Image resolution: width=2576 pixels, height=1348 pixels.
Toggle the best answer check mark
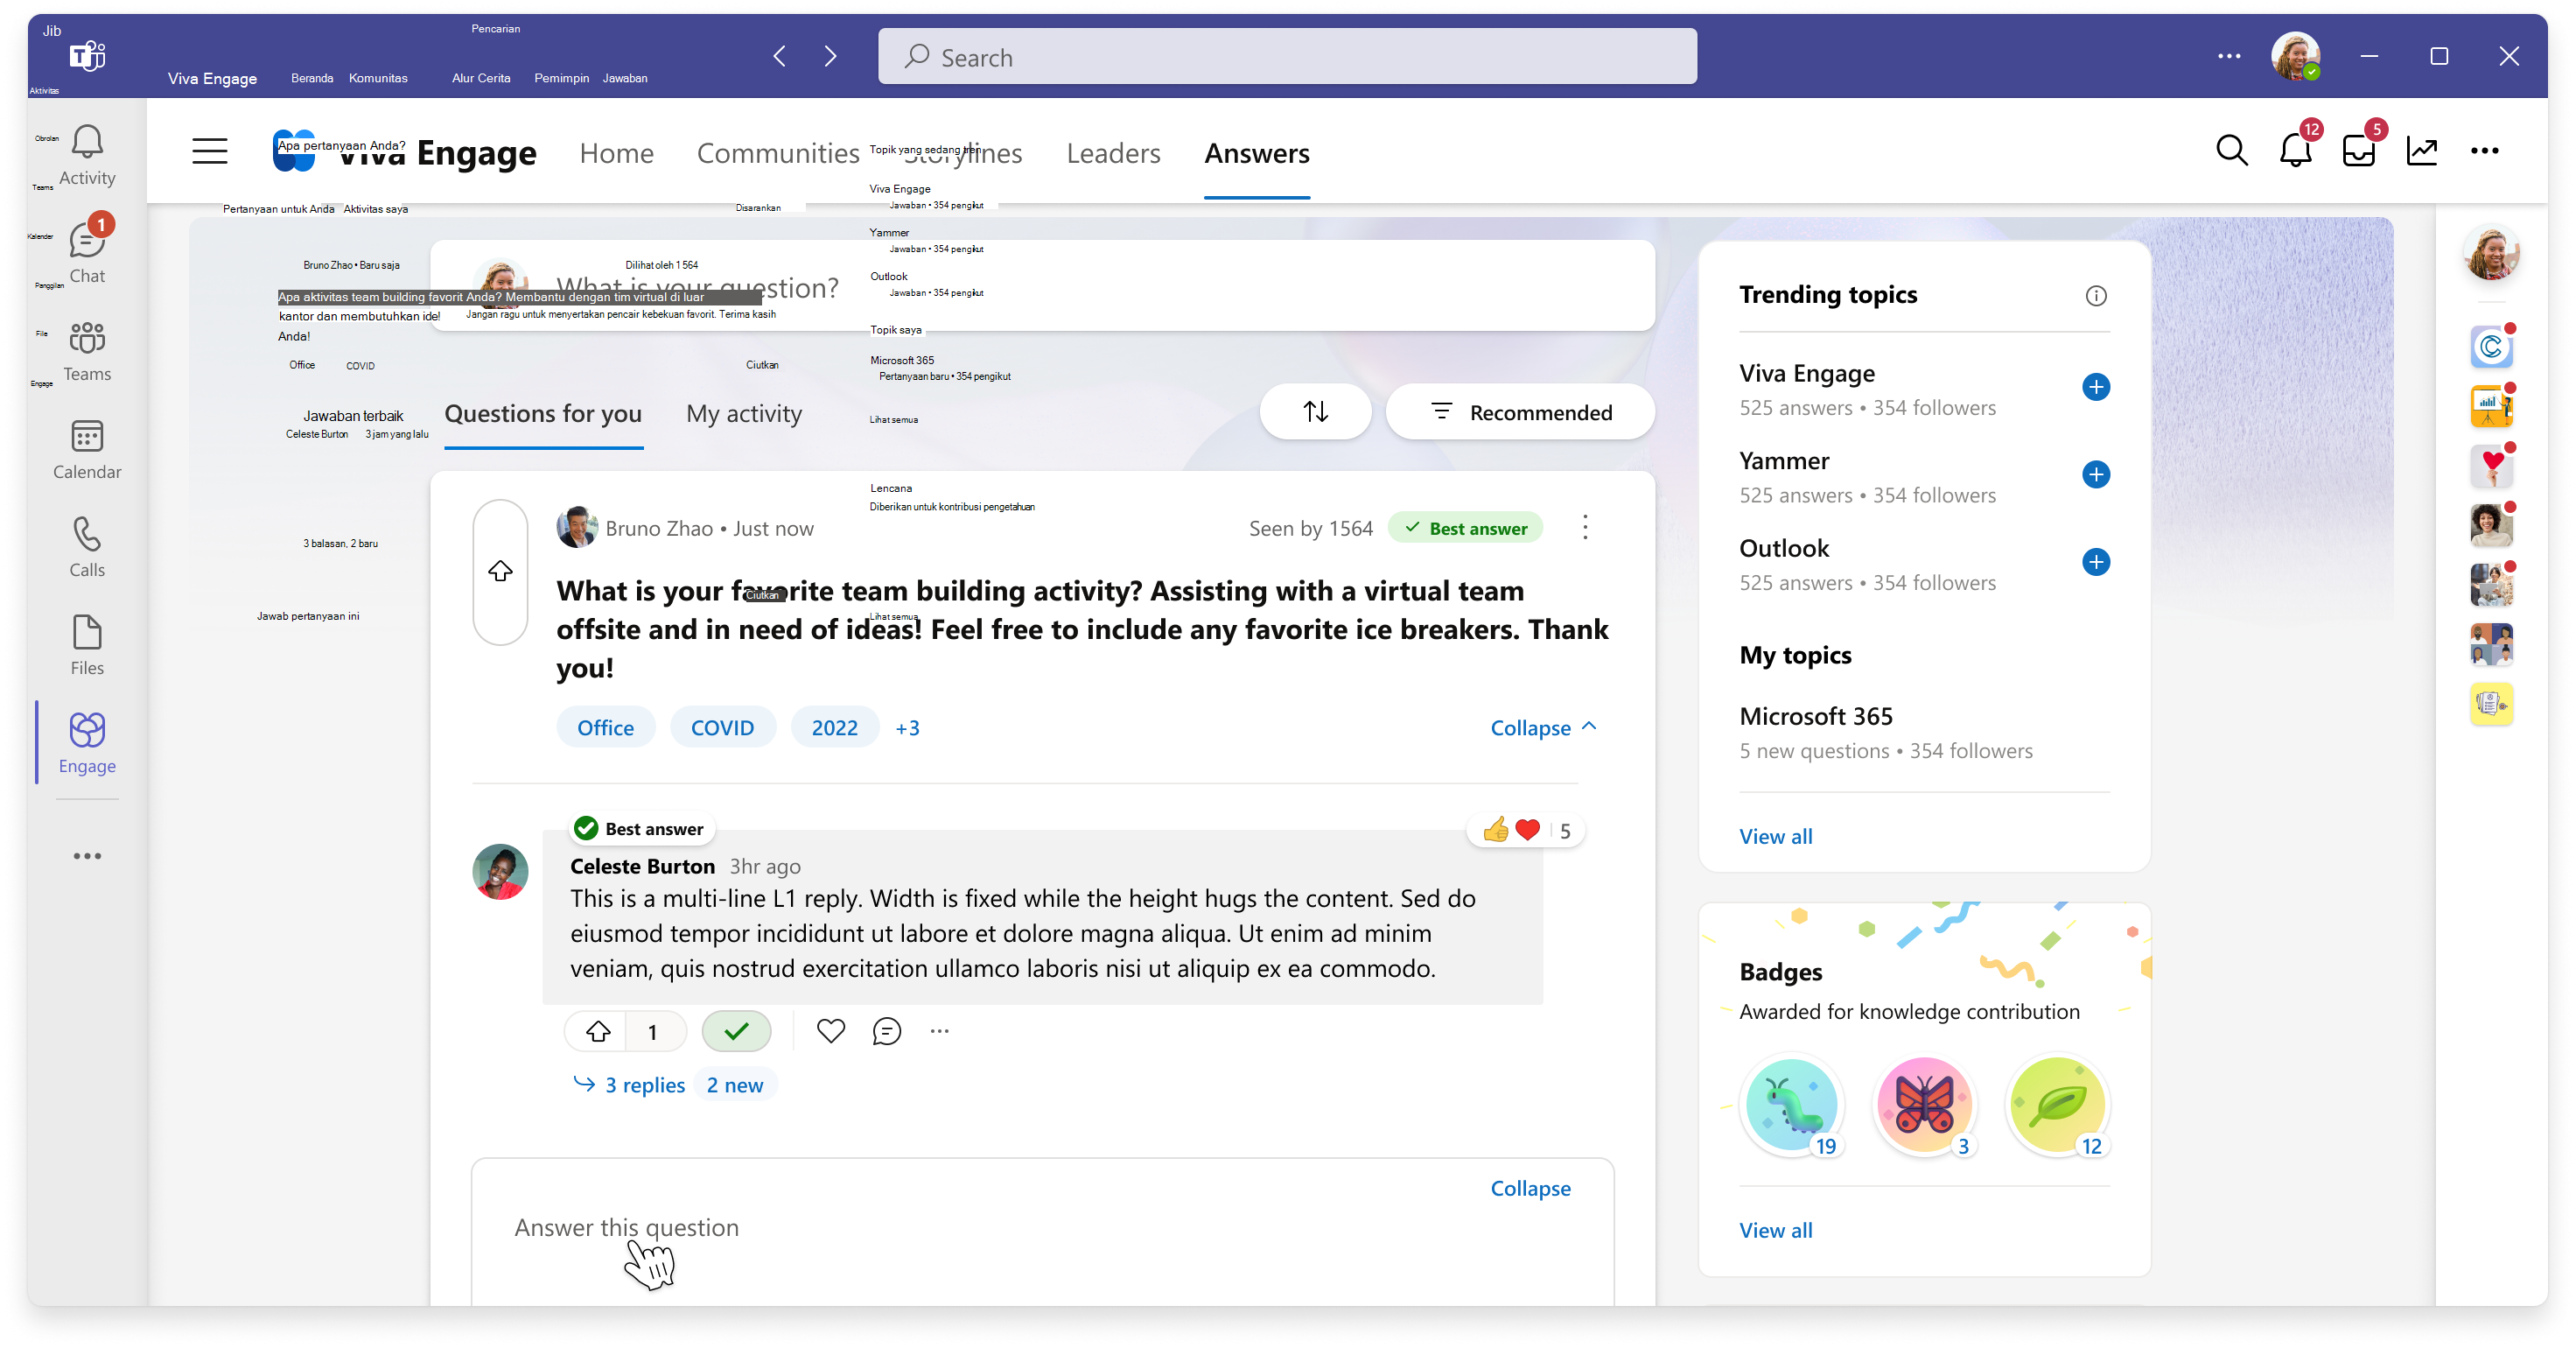click(736, 1031)
